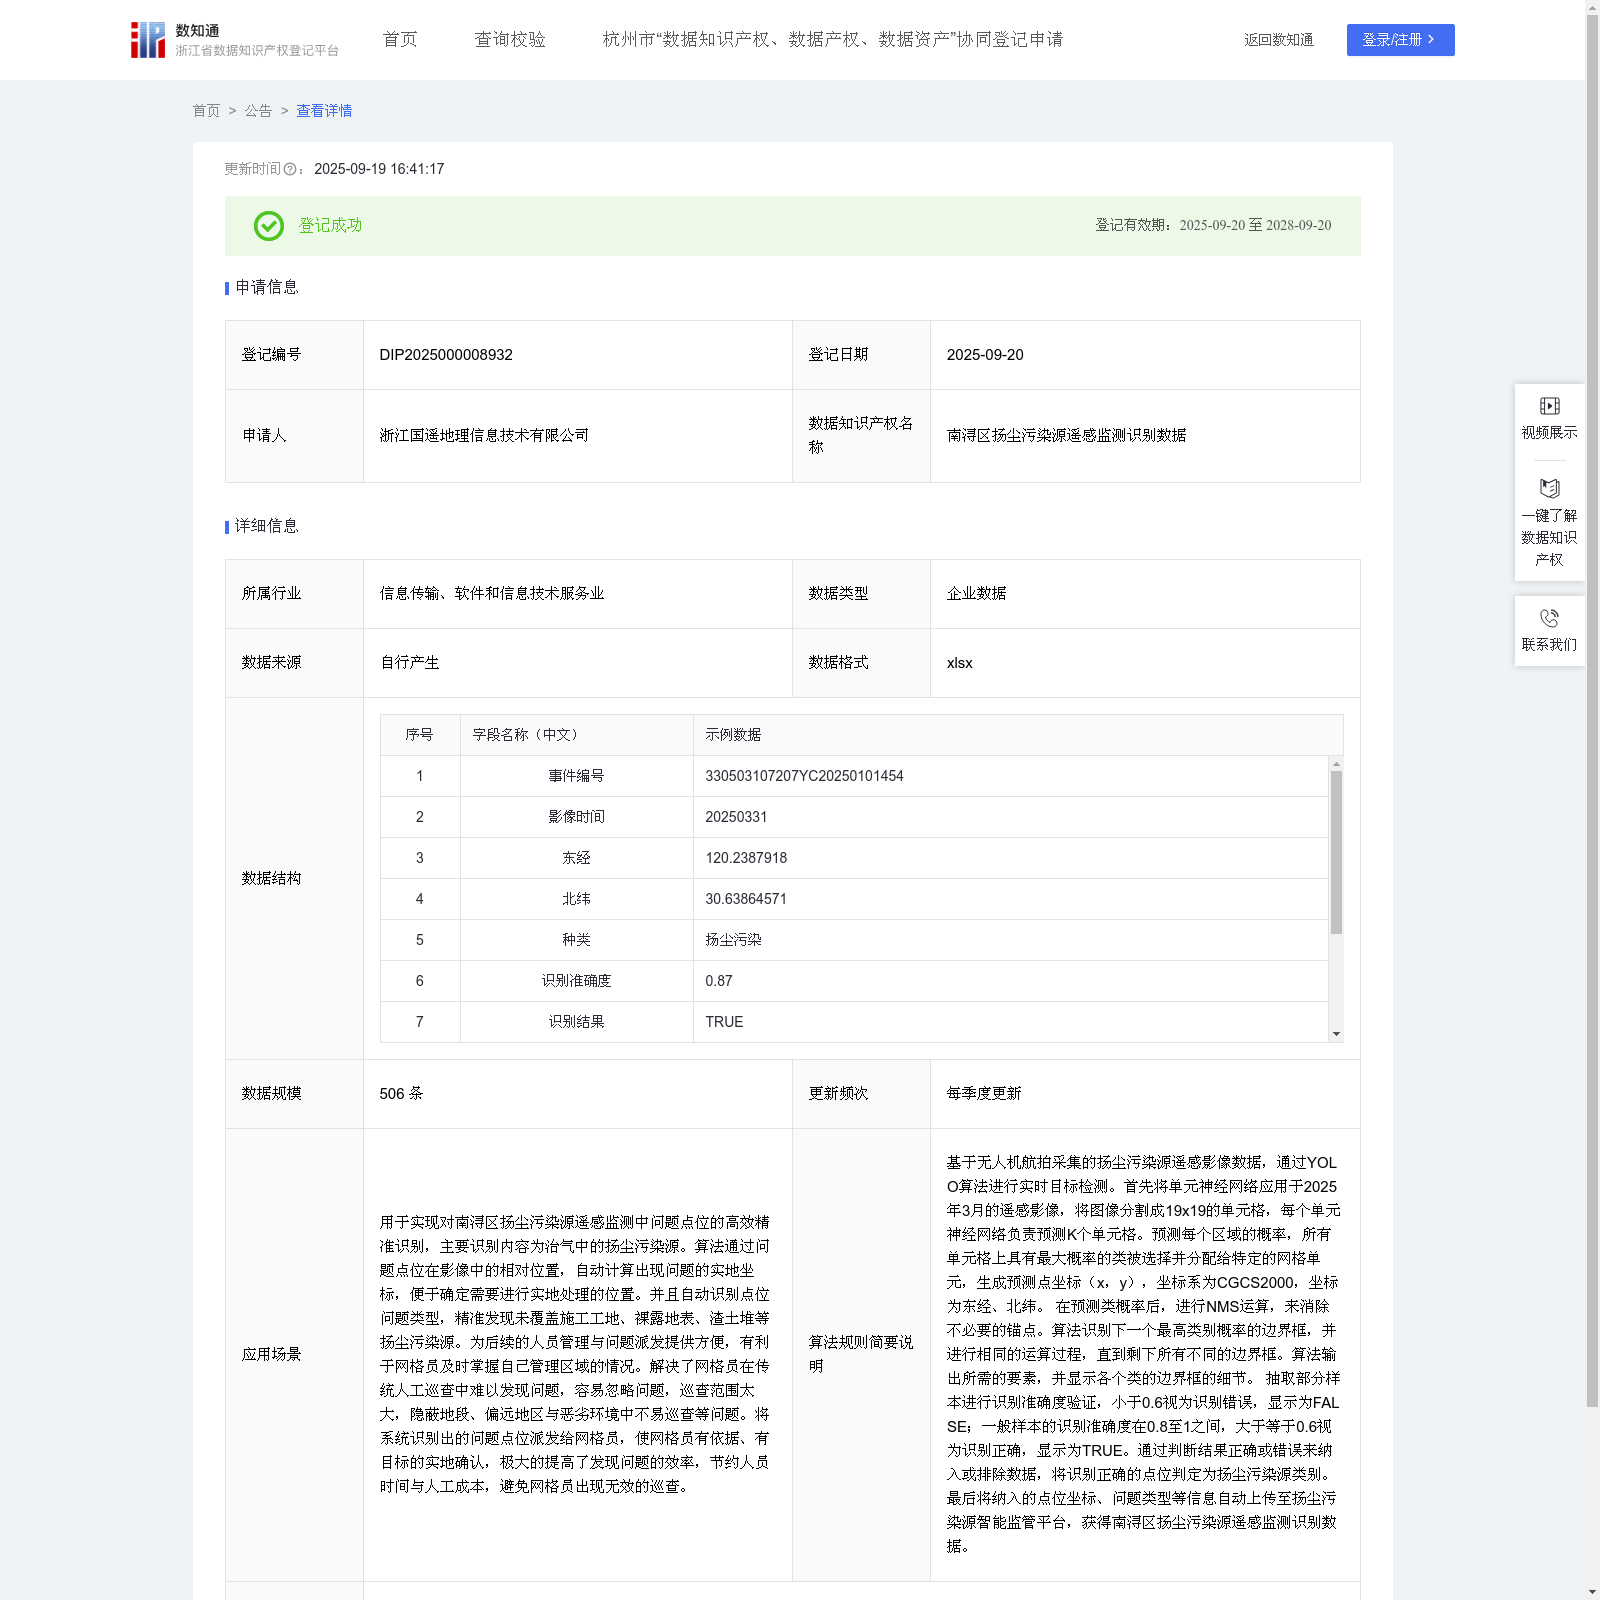1600x1600 pixels.
Task: Click 查看详情 breadcrumb item
Action: [324, 111]
